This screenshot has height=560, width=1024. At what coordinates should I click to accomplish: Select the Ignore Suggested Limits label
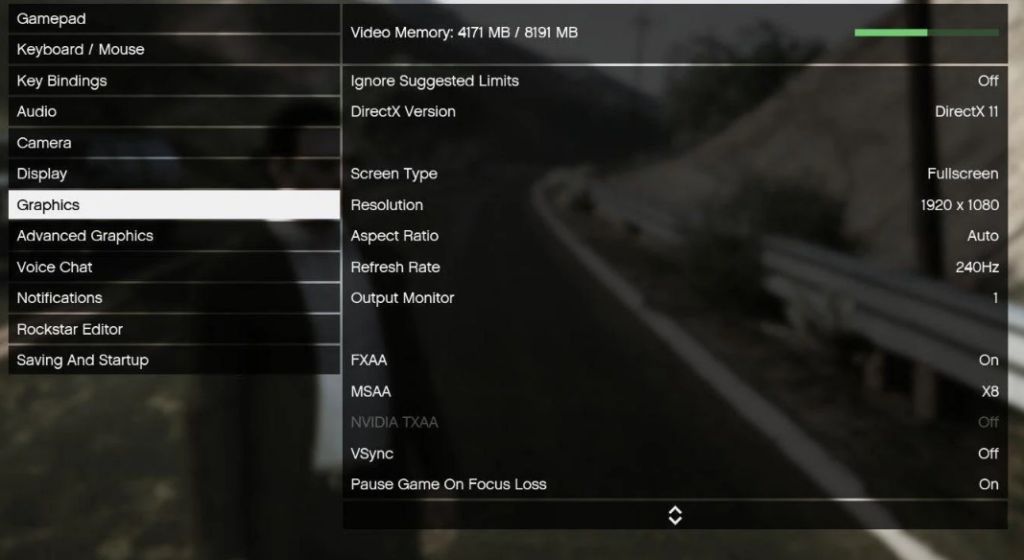click(435, 81)
